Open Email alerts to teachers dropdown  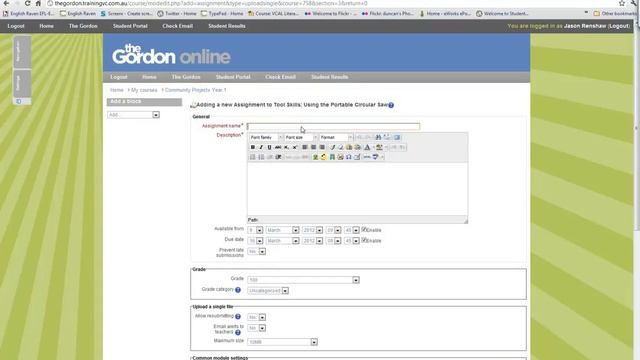(x=257, y=328)
